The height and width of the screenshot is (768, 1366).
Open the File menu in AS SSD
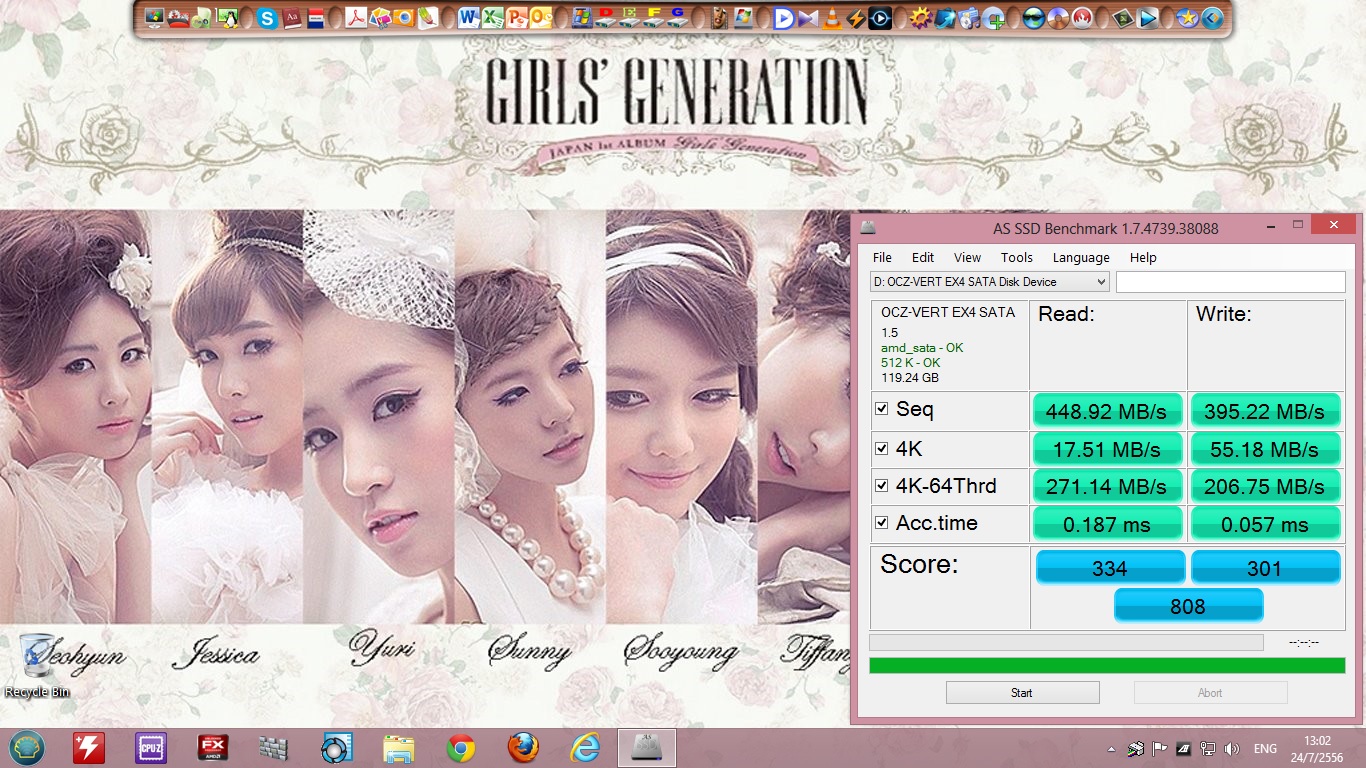tap(882, 257)
